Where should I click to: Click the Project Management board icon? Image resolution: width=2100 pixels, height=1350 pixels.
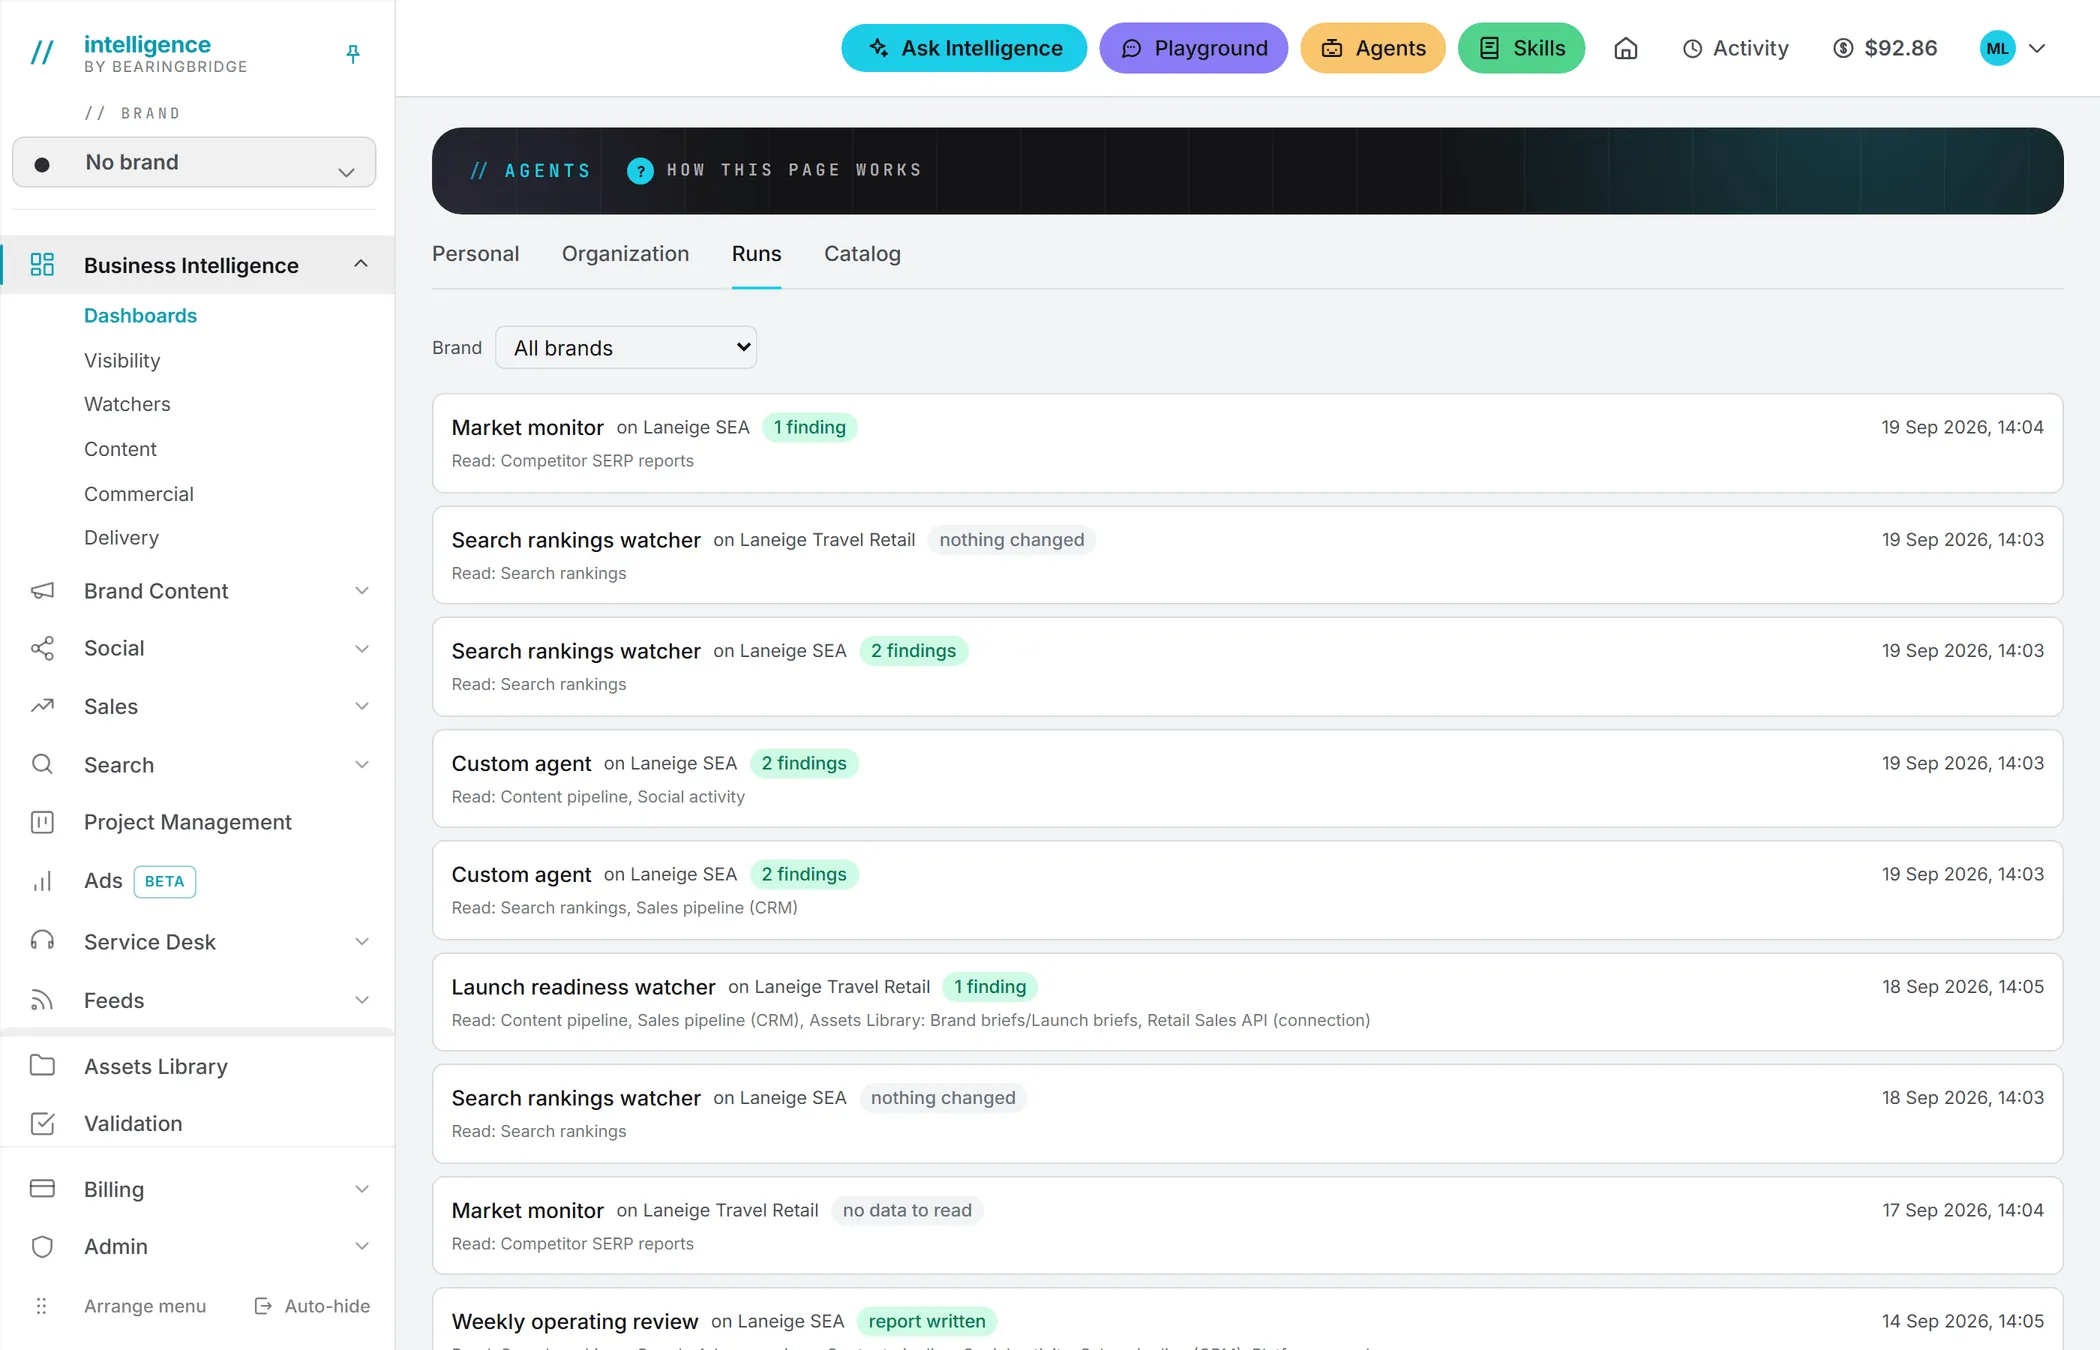pyautogui.click(x=42, y=822)
